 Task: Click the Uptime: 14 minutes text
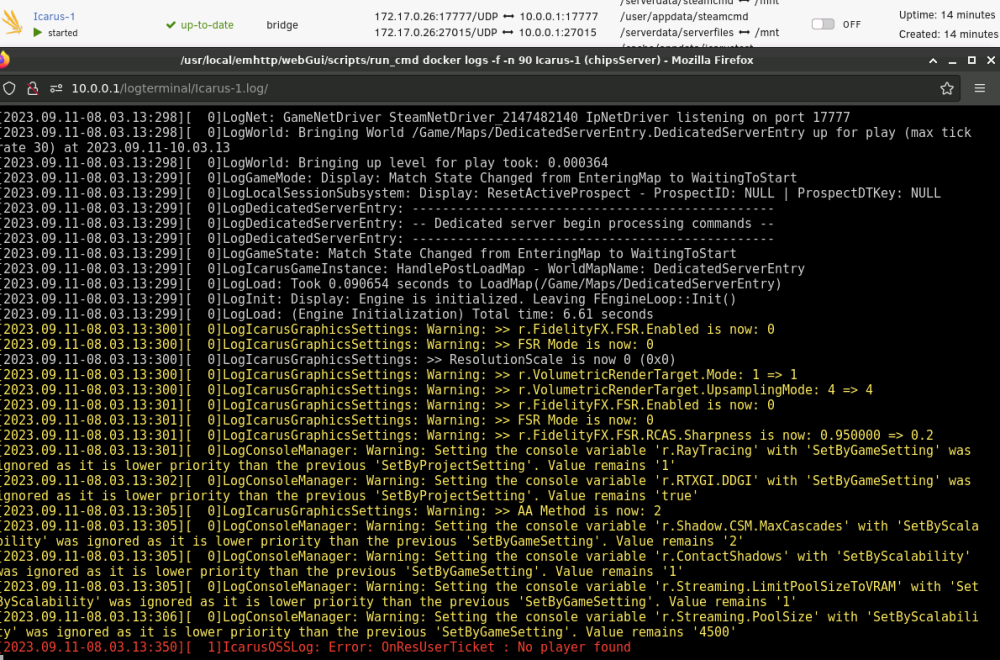click(x=946, y=15)
